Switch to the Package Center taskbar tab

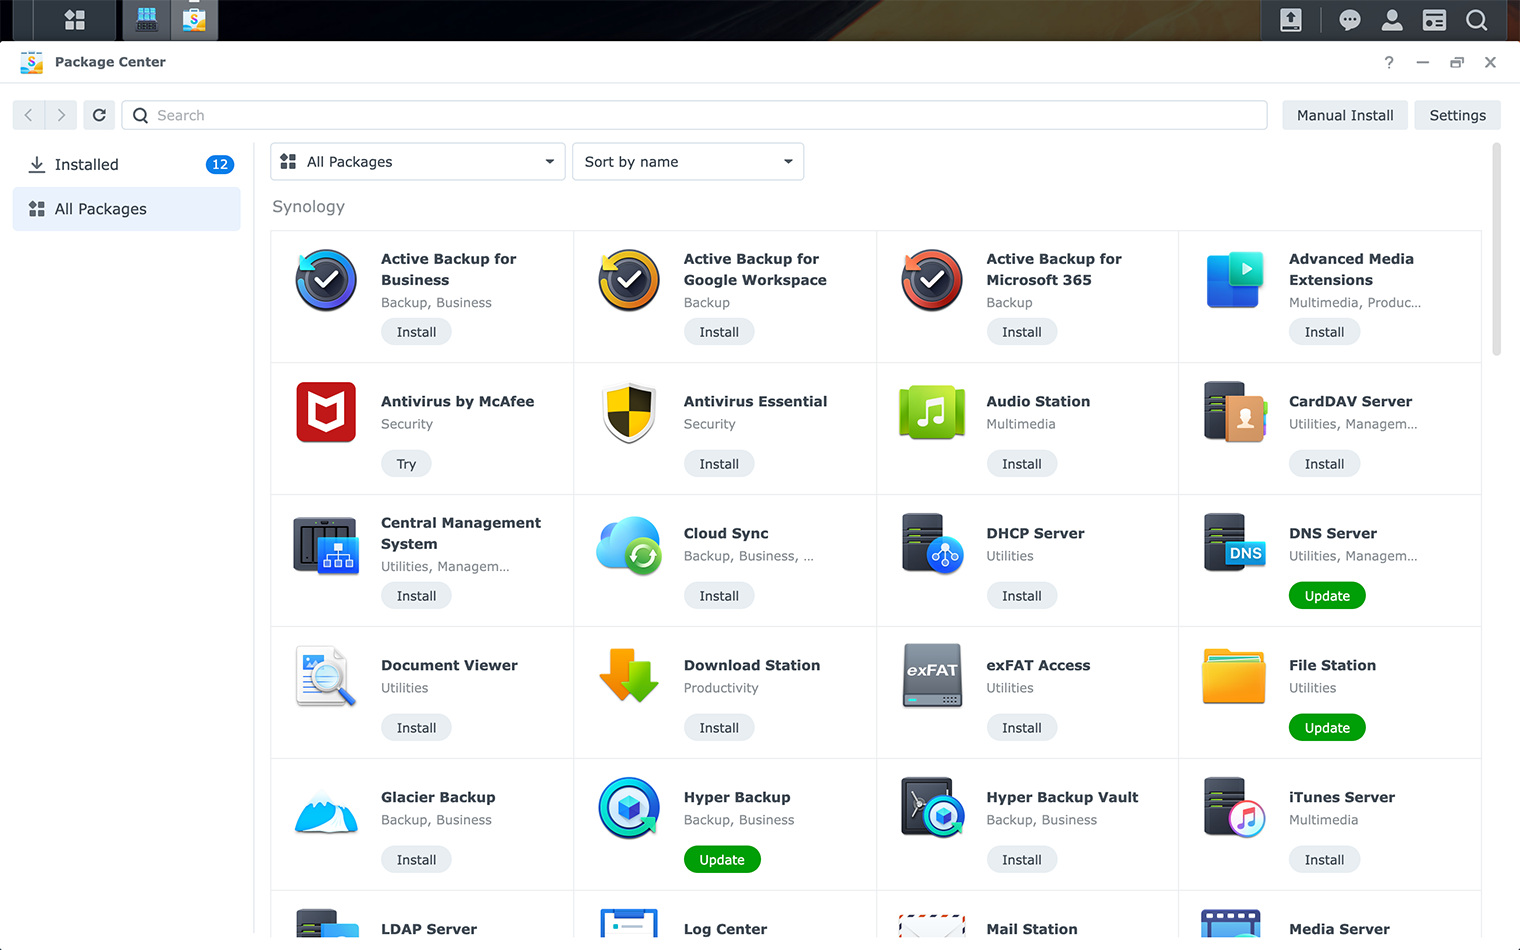pos(194,20)
